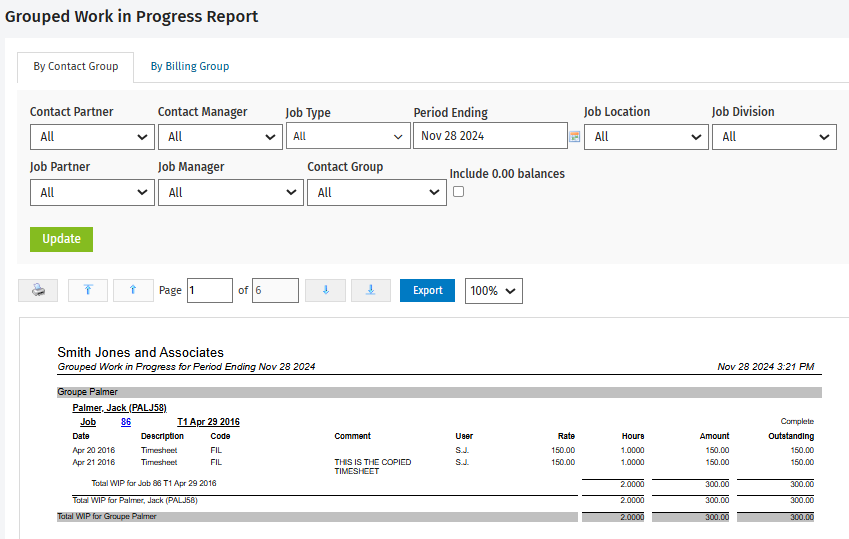This screenshot has height=539, width=849.
Task: Click the T1 Apr 29 2016 job name
Action: pyautogui.click(x=208, y=422)
